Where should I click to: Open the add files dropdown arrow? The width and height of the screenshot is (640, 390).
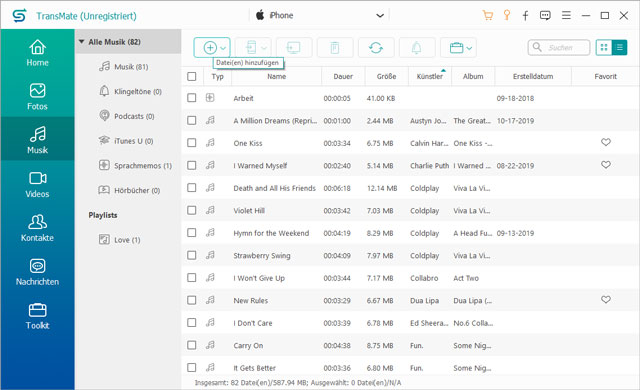tap(223, 48)
